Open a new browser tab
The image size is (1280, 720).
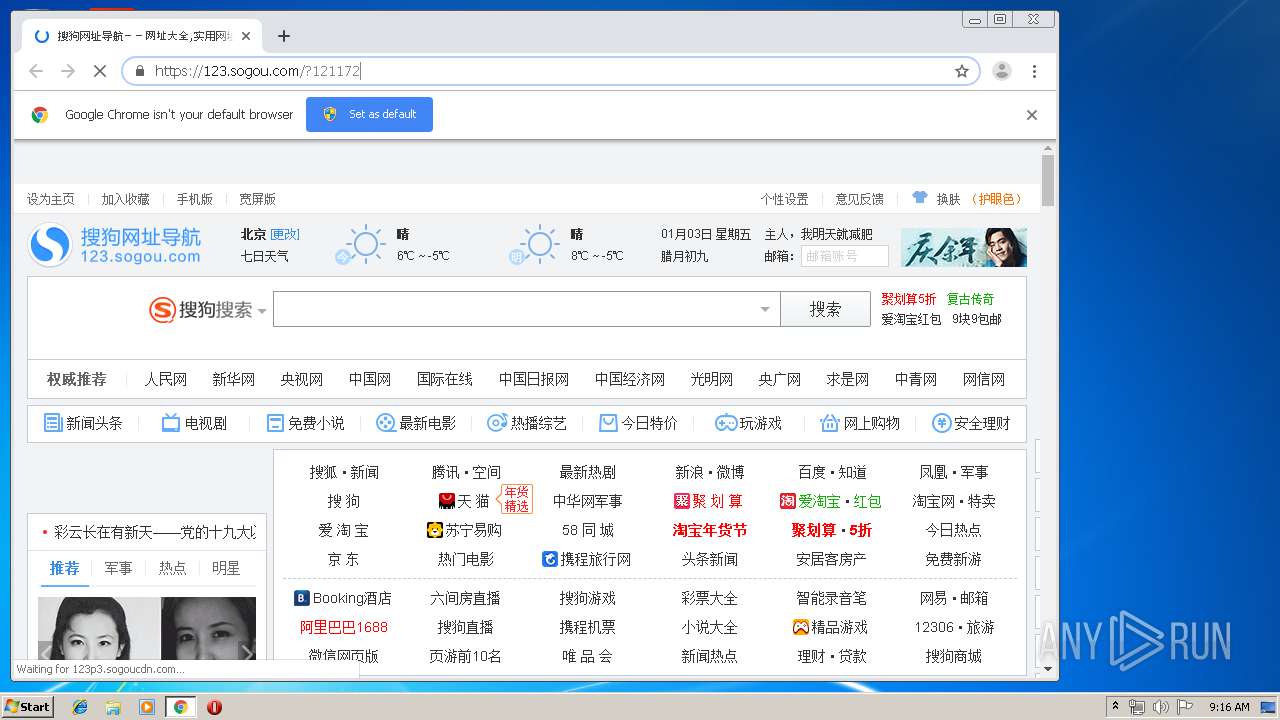pos(284,36)
